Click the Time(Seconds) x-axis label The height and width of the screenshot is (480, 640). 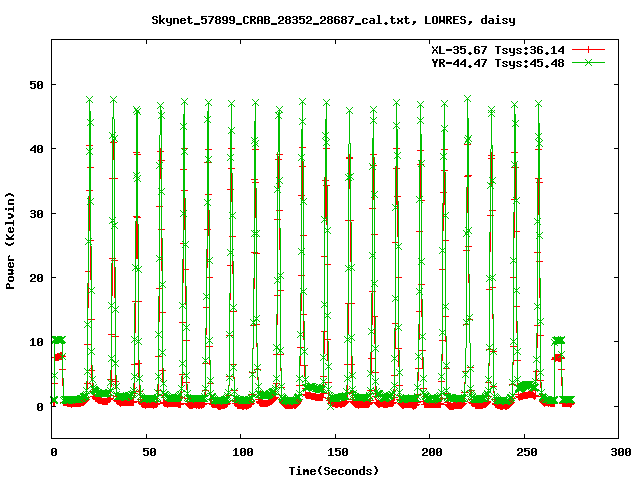[333, 471]
